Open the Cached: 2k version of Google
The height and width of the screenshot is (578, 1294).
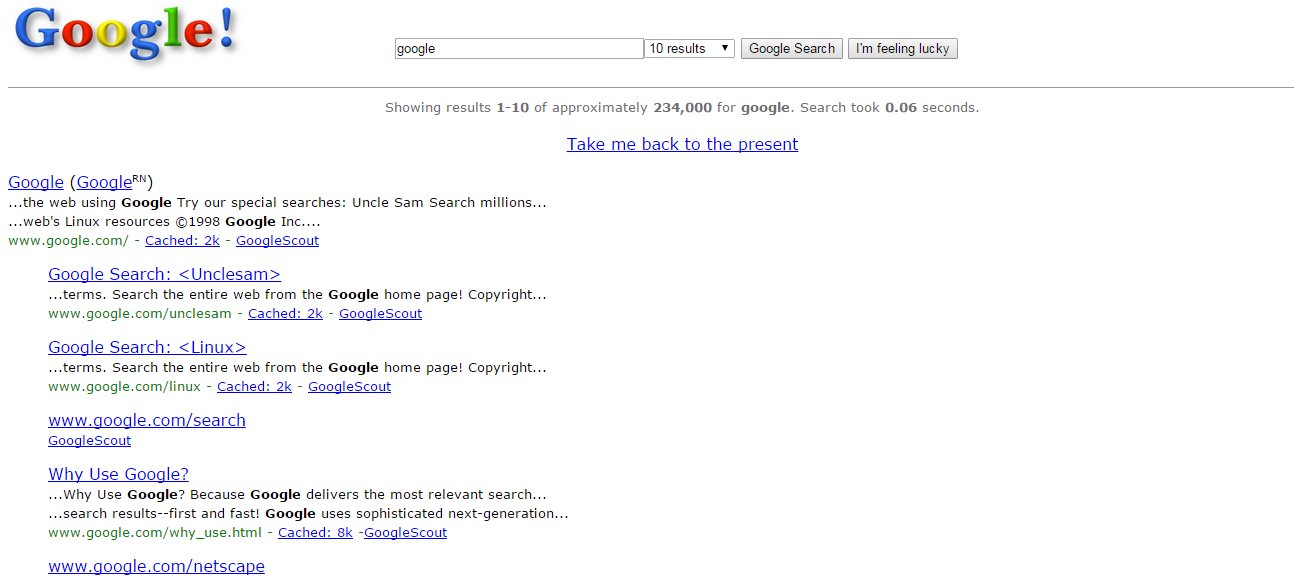182,240
